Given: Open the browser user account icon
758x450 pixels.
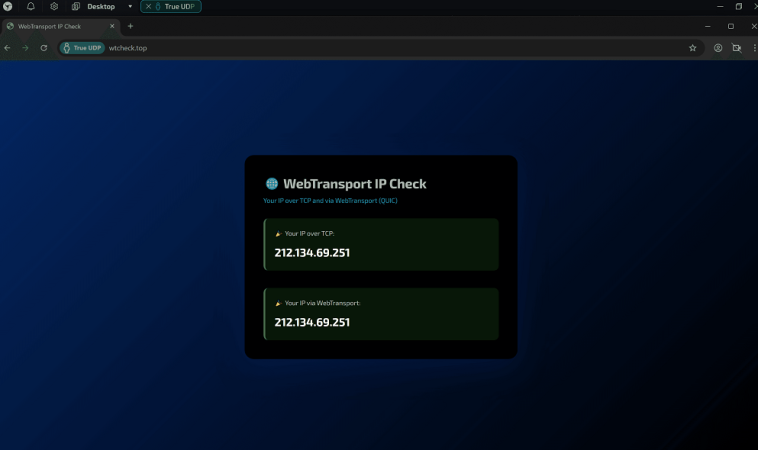Looking at the screenshot, I should [718, 47].
